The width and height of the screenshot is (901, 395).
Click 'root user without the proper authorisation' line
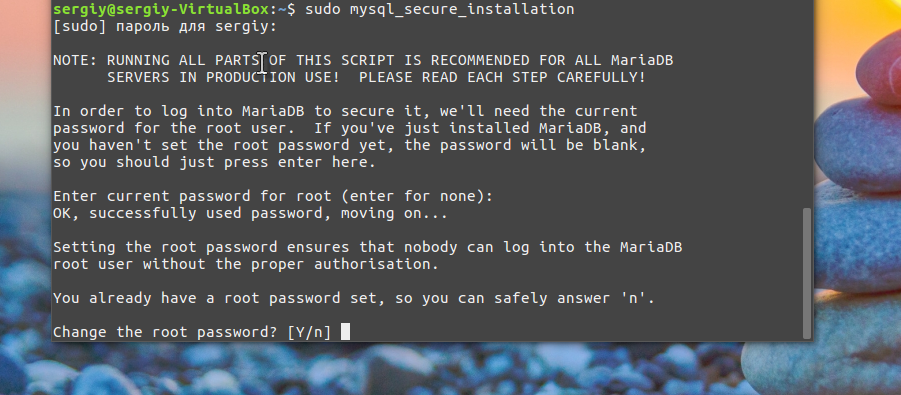point(246,264)
